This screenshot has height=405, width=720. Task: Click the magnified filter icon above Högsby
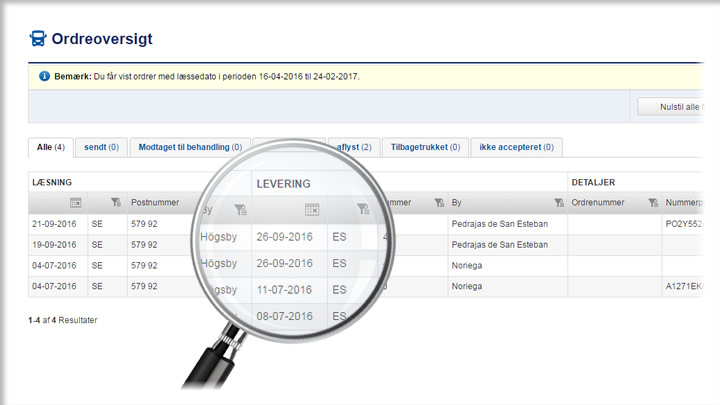pyautogui.click(x=241, y=210)
